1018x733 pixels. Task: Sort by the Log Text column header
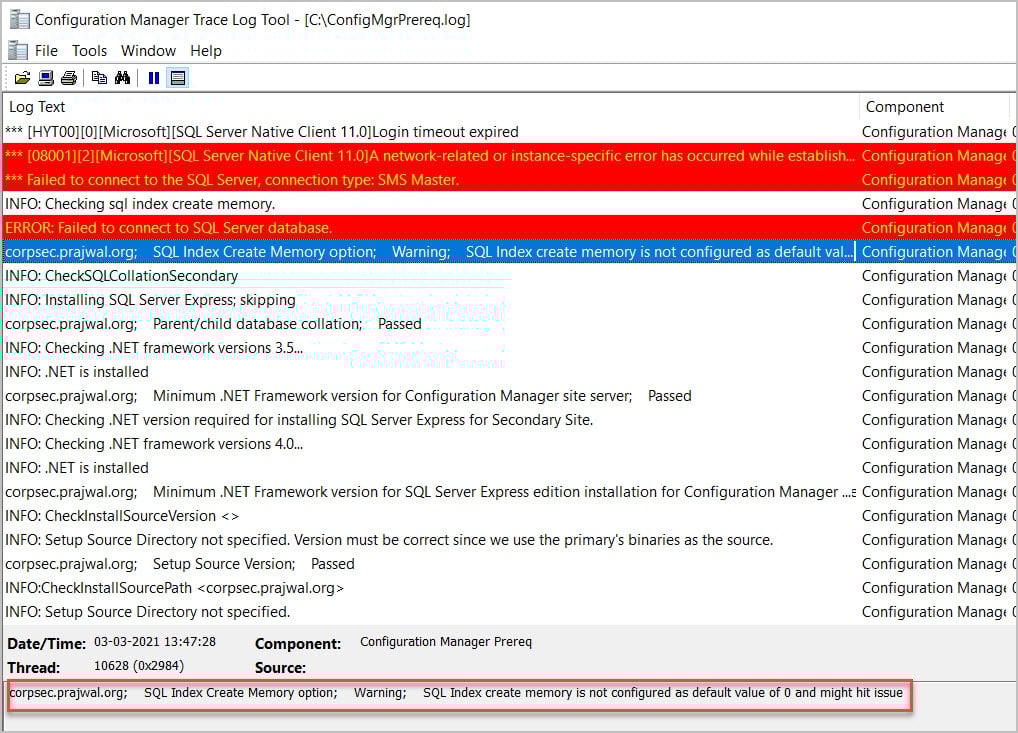(x=431, y=106)
